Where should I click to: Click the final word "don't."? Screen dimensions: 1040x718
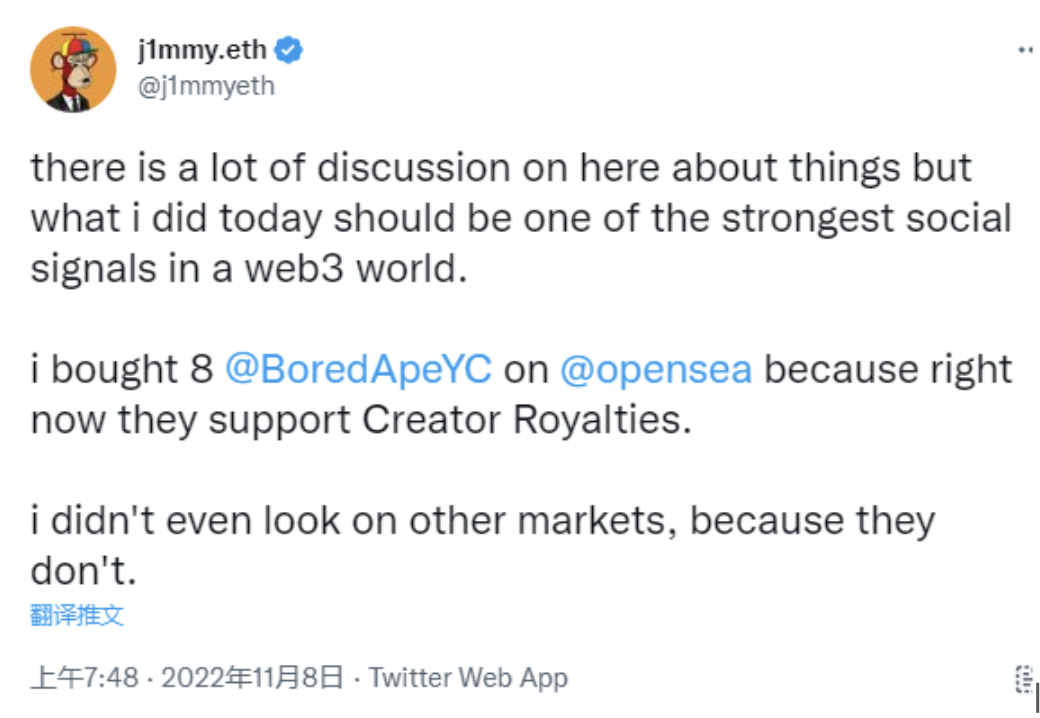[82, 571]
